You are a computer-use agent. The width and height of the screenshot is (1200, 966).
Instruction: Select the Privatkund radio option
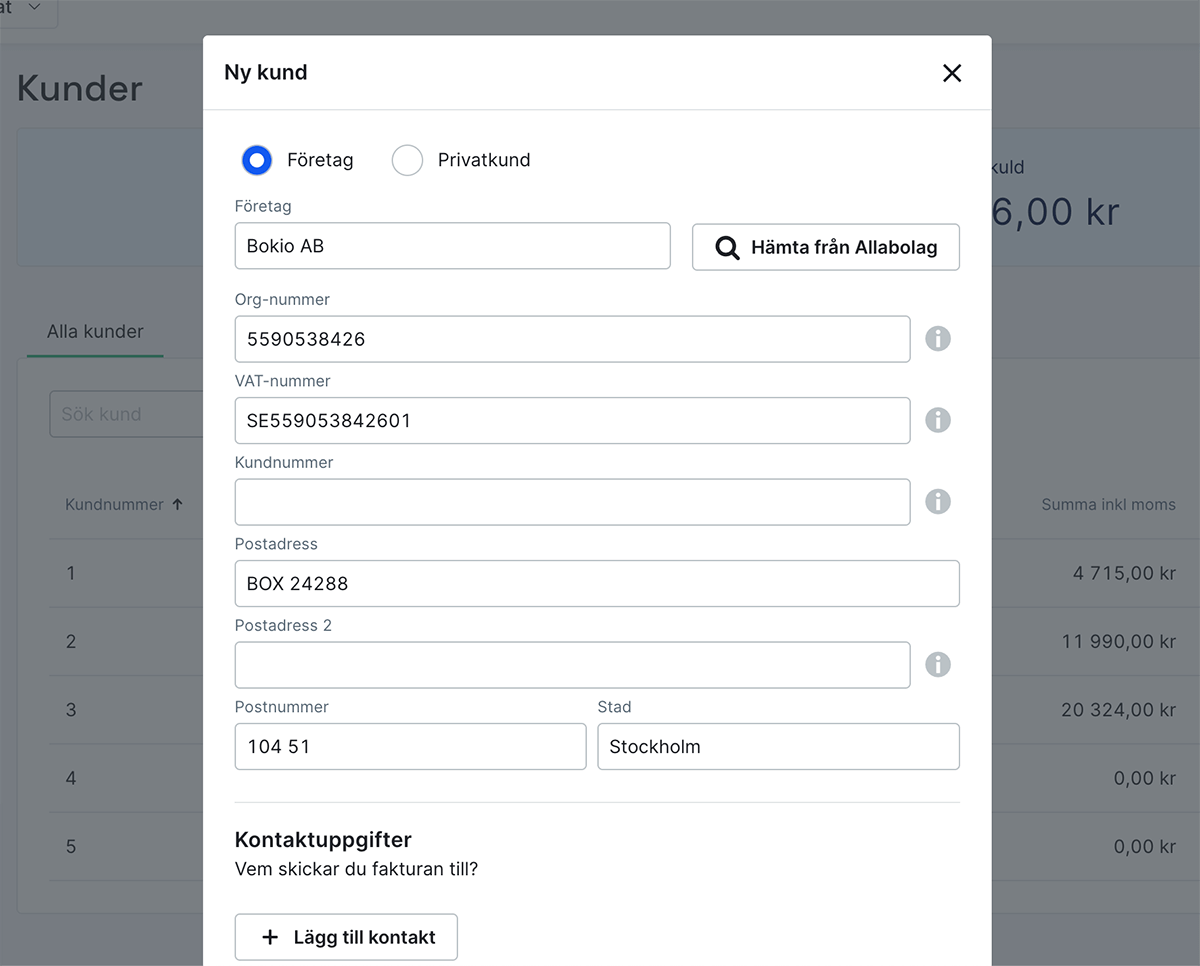(x=407, y=160)
